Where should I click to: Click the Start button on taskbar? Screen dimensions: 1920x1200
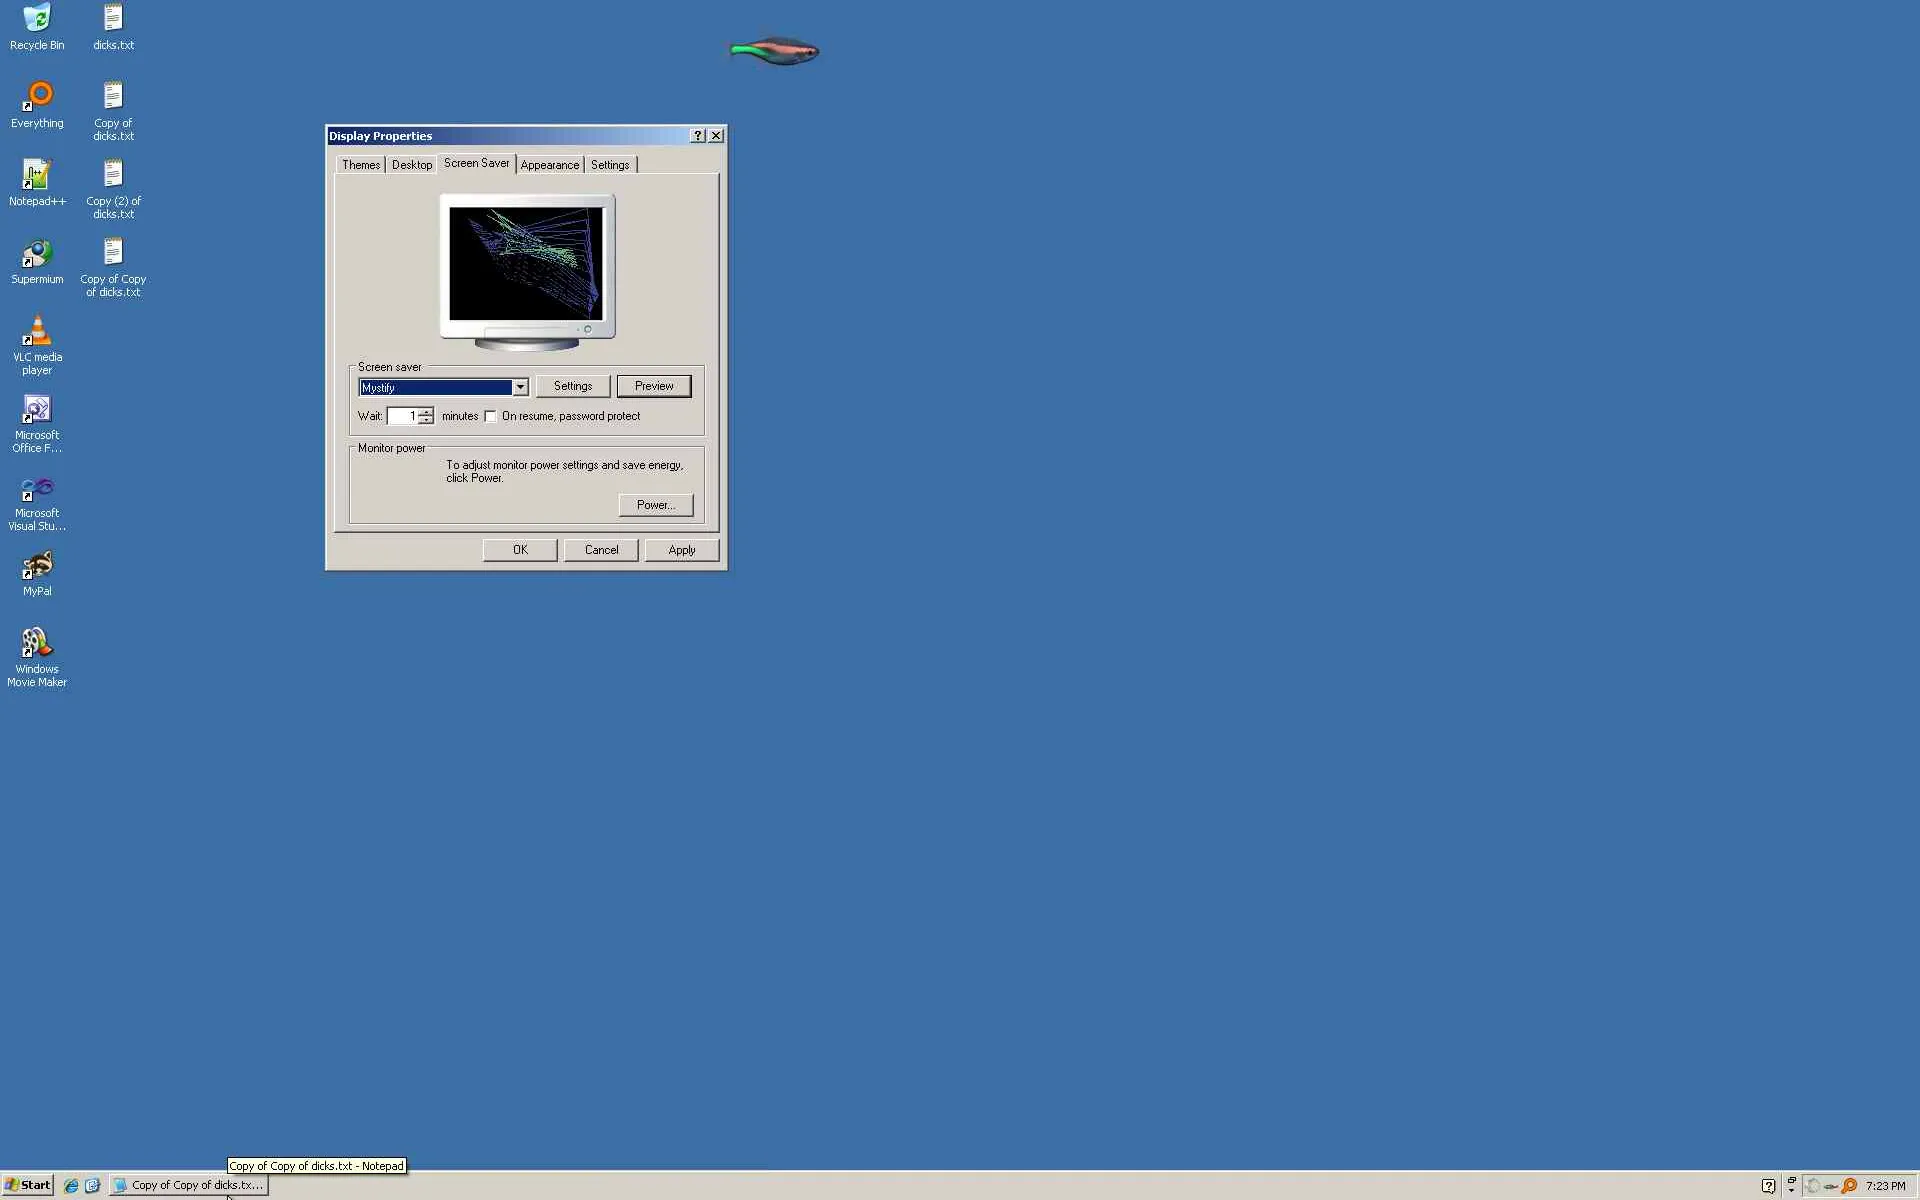27,1185
